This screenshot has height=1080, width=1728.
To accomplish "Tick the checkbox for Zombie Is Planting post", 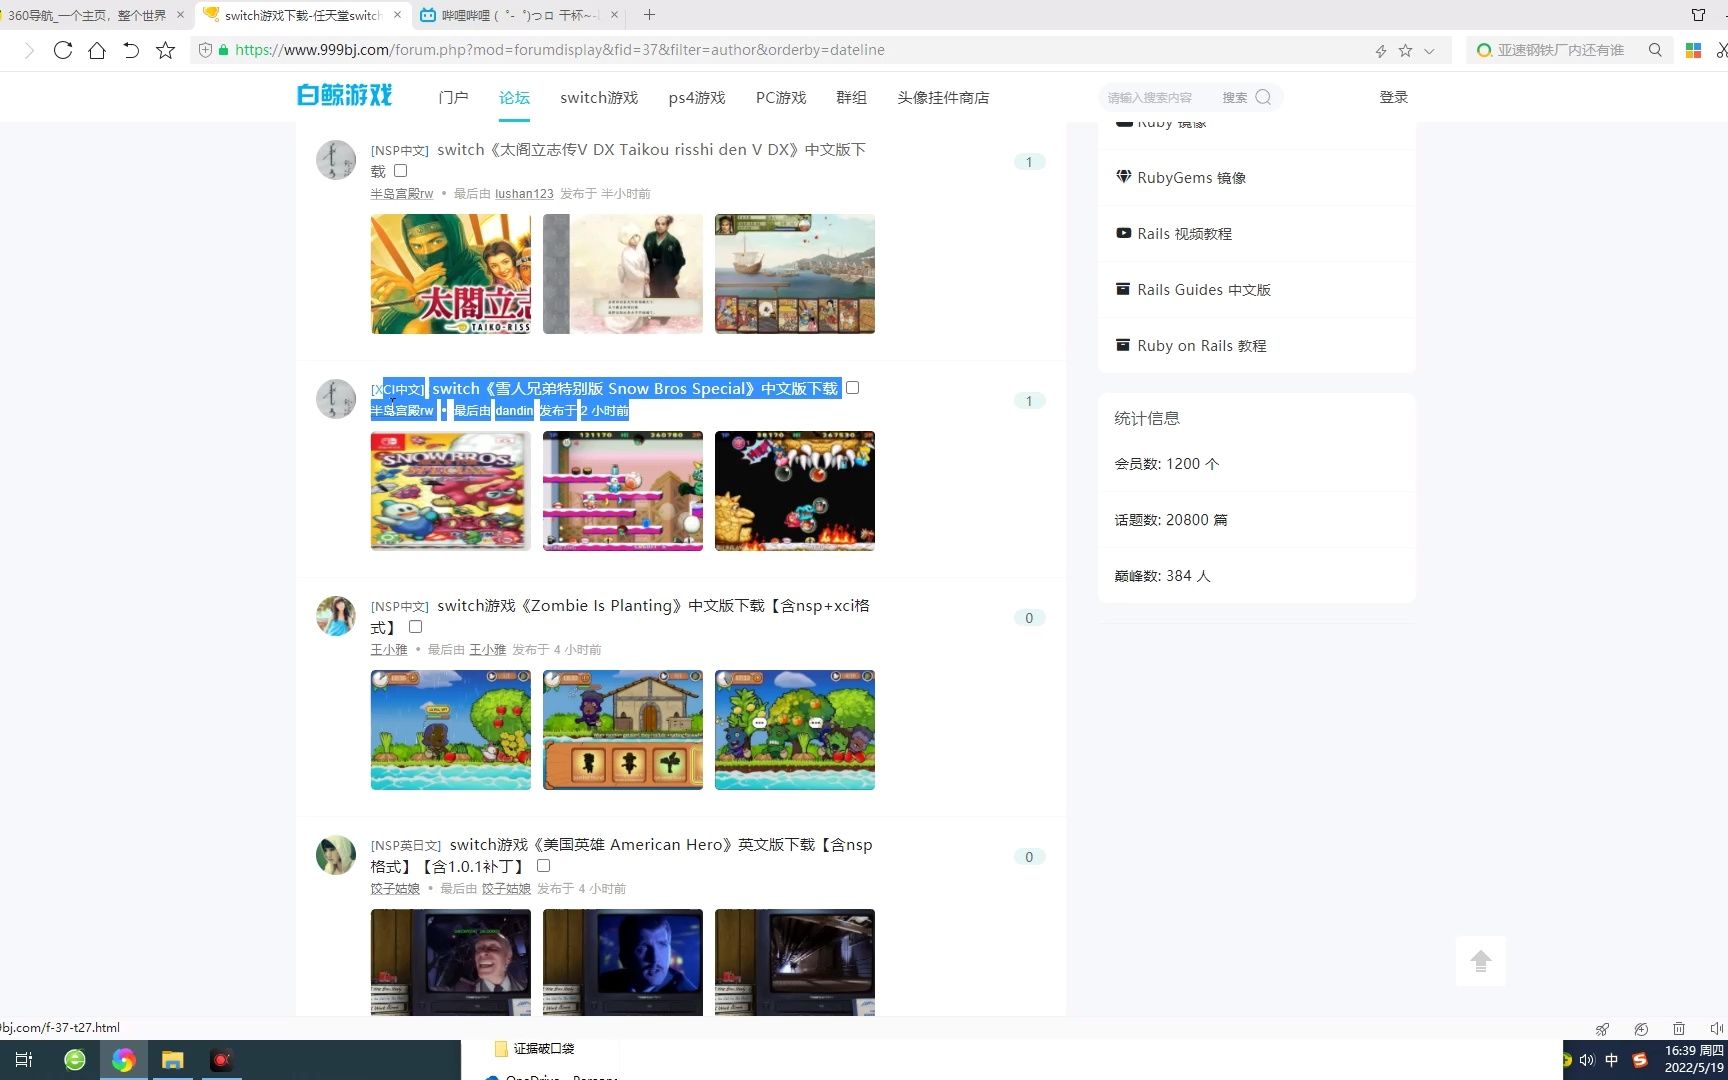I will coord(415,627).
